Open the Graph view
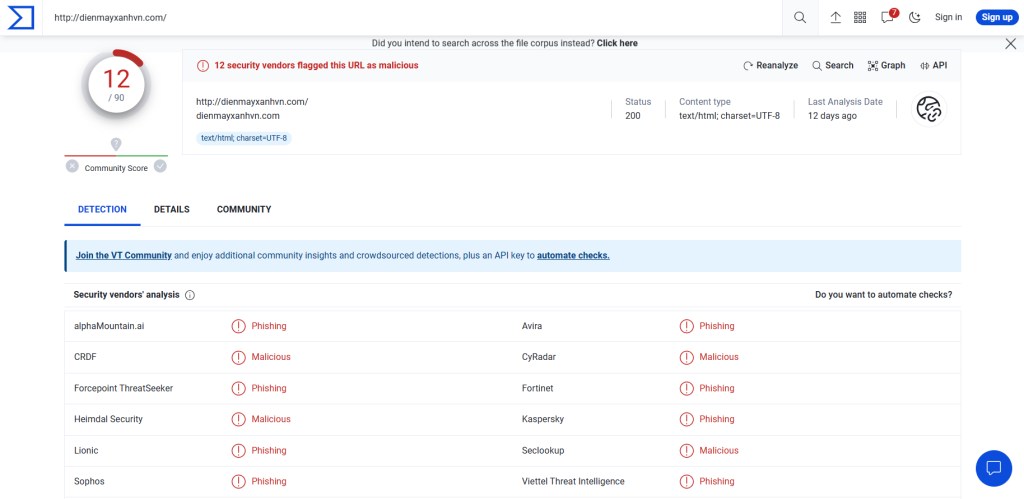This screenshot has width=1024, height=499. (886, 65)
